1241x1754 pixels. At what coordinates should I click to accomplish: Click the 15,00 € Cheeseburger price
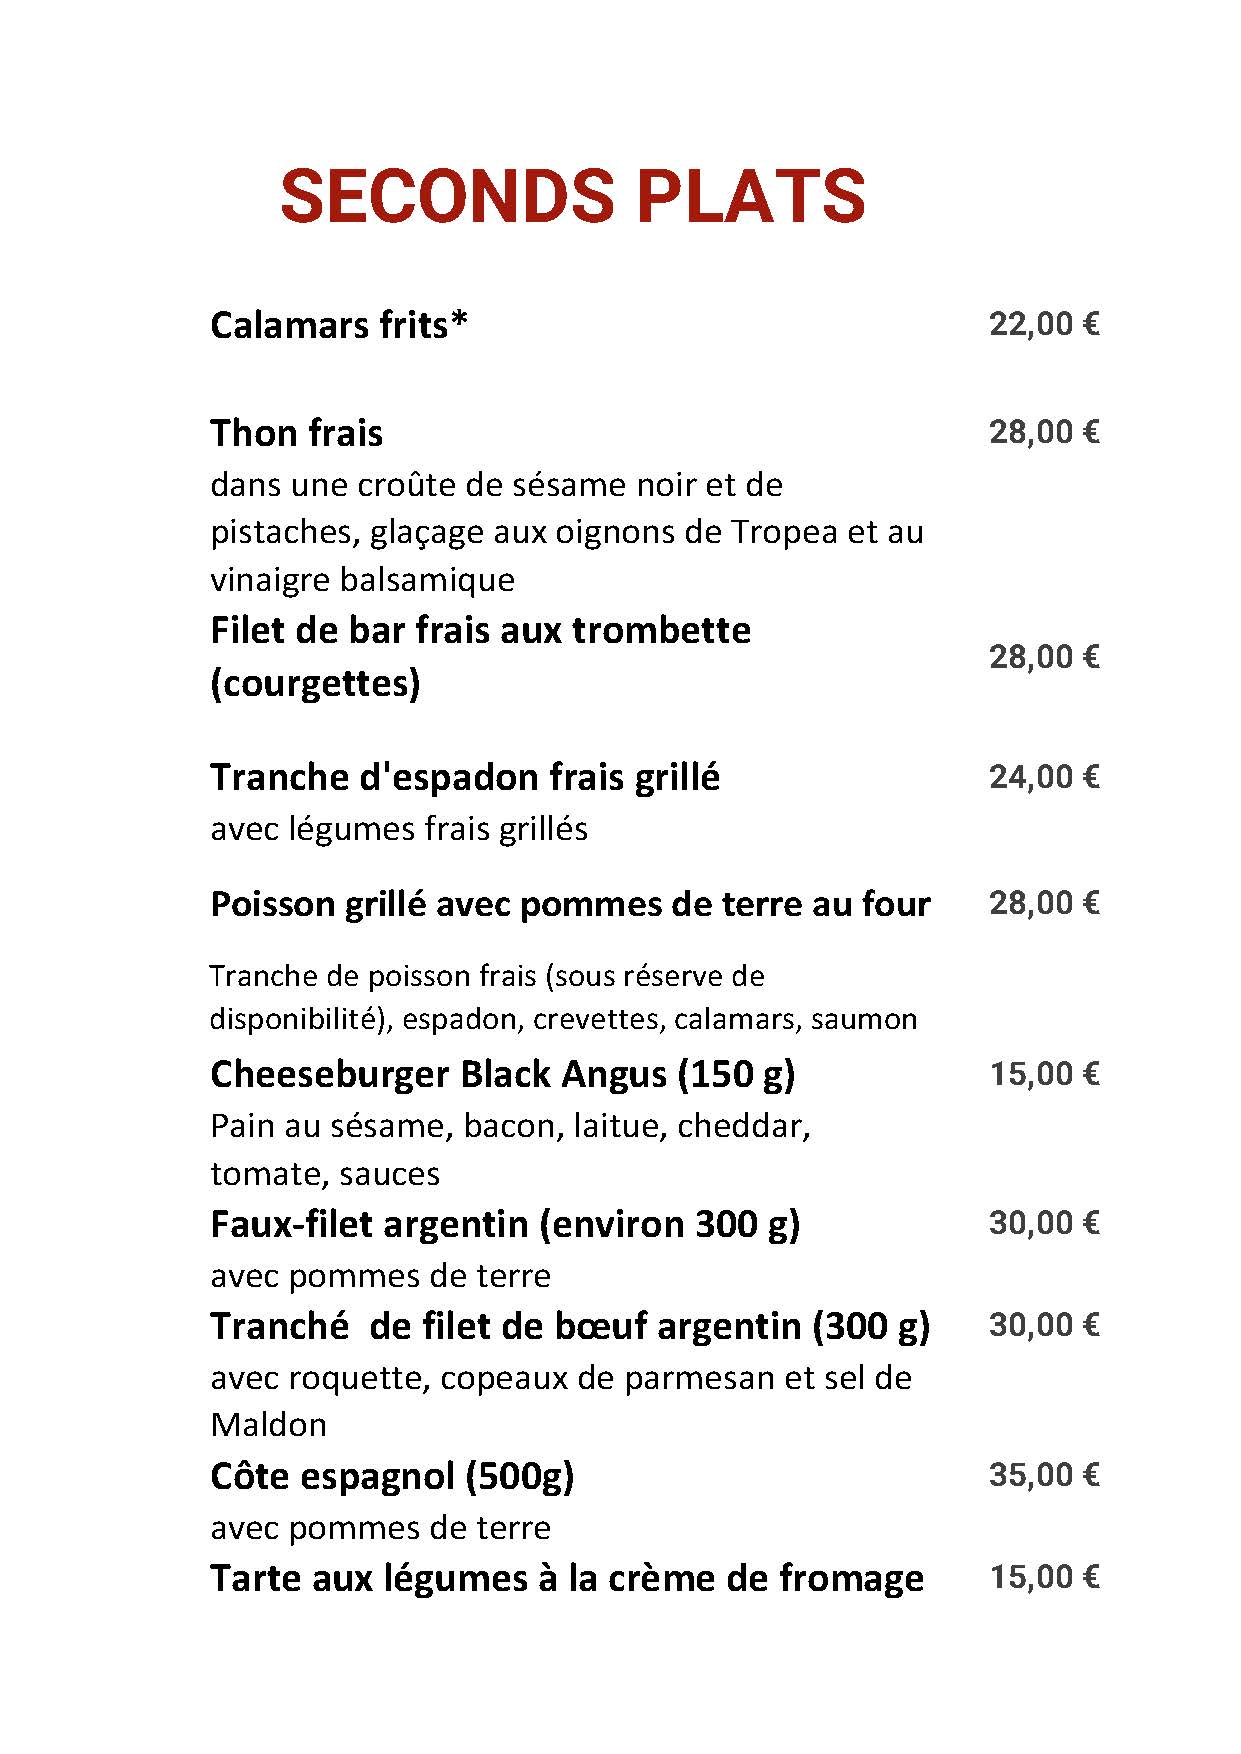pos(1044,1074)
